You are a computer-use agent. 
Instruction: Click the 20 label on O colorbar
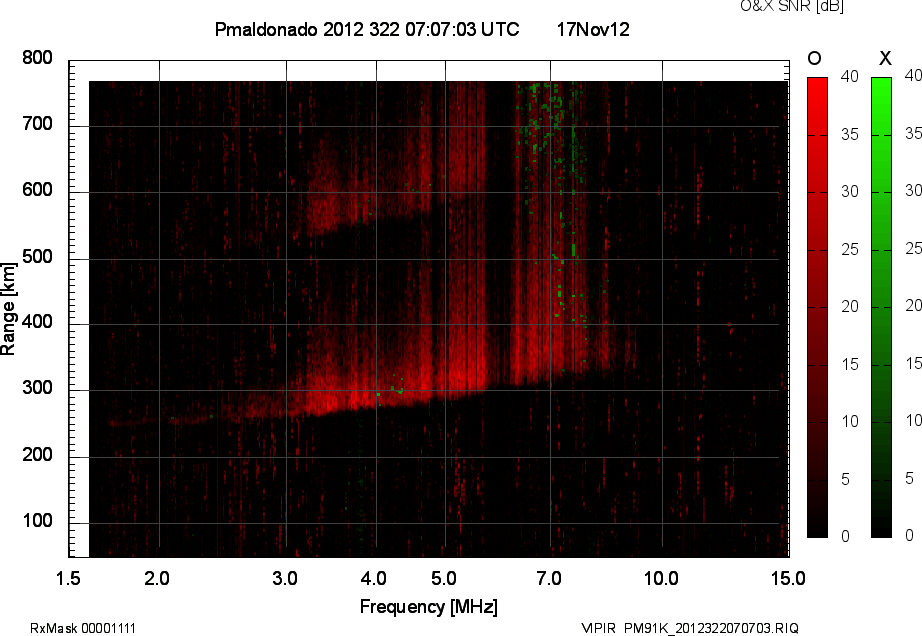(850, 306)
